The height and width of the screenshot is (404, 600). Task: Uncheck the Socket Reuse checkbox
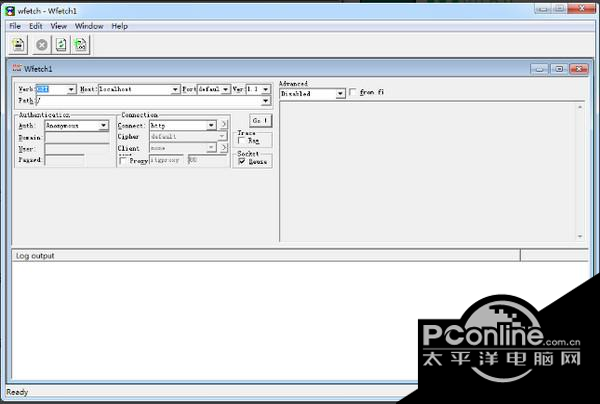coord(242,161)
